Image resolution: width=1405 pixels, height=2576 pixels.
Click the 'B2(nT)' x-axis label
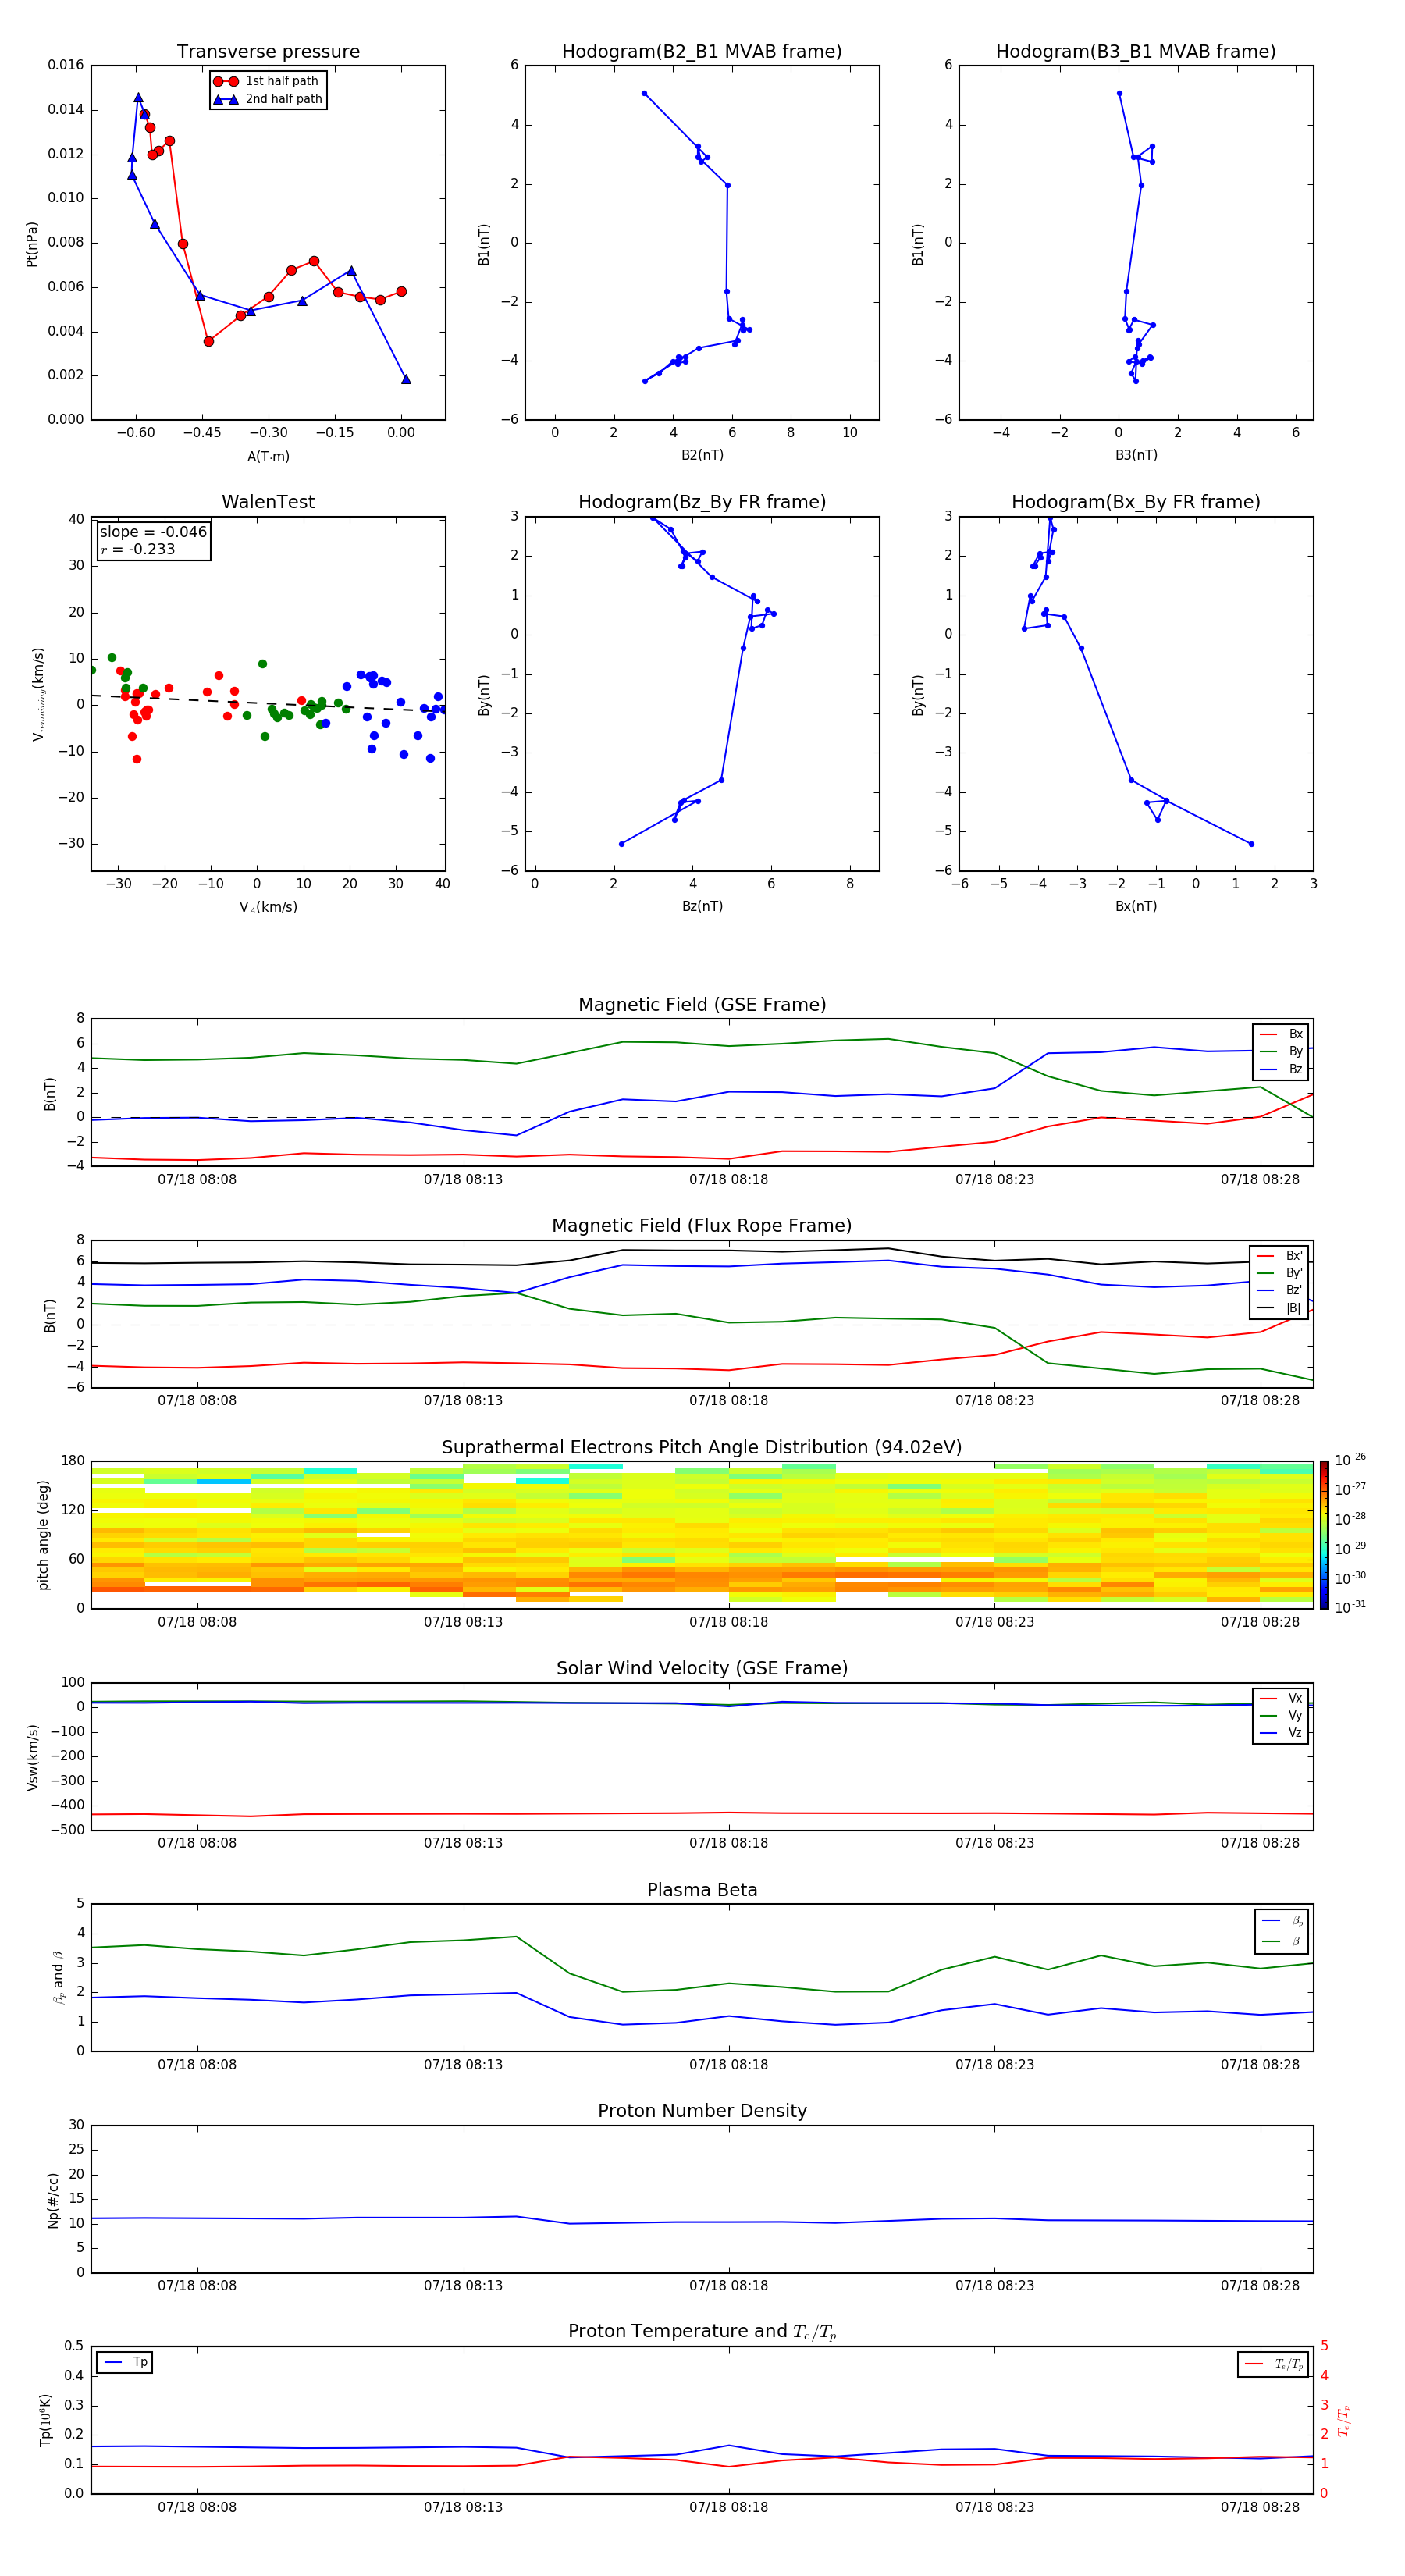coord(702,455)
